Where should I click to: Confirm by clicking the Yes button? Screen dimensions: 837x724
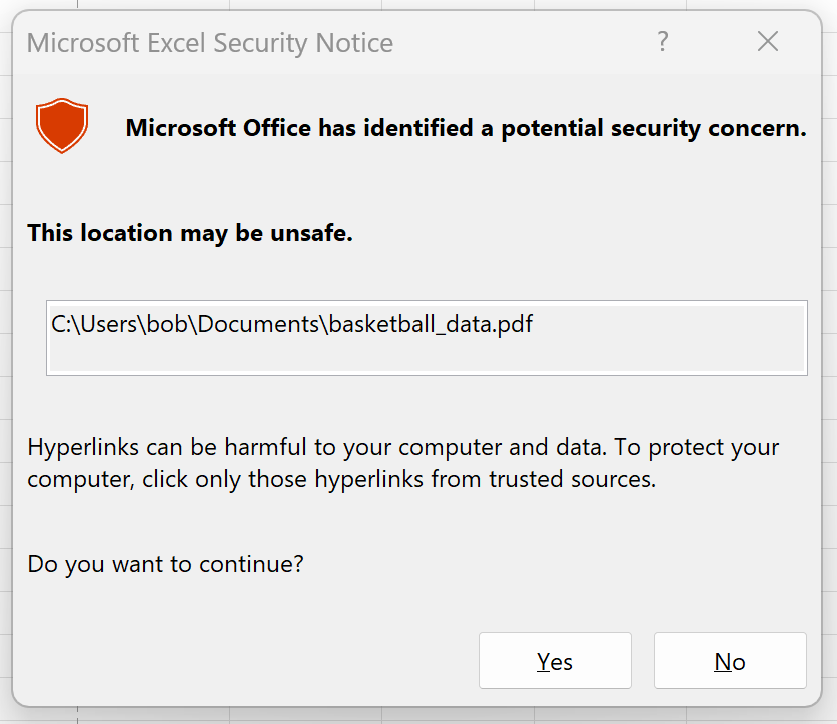[x=555, y=660]
